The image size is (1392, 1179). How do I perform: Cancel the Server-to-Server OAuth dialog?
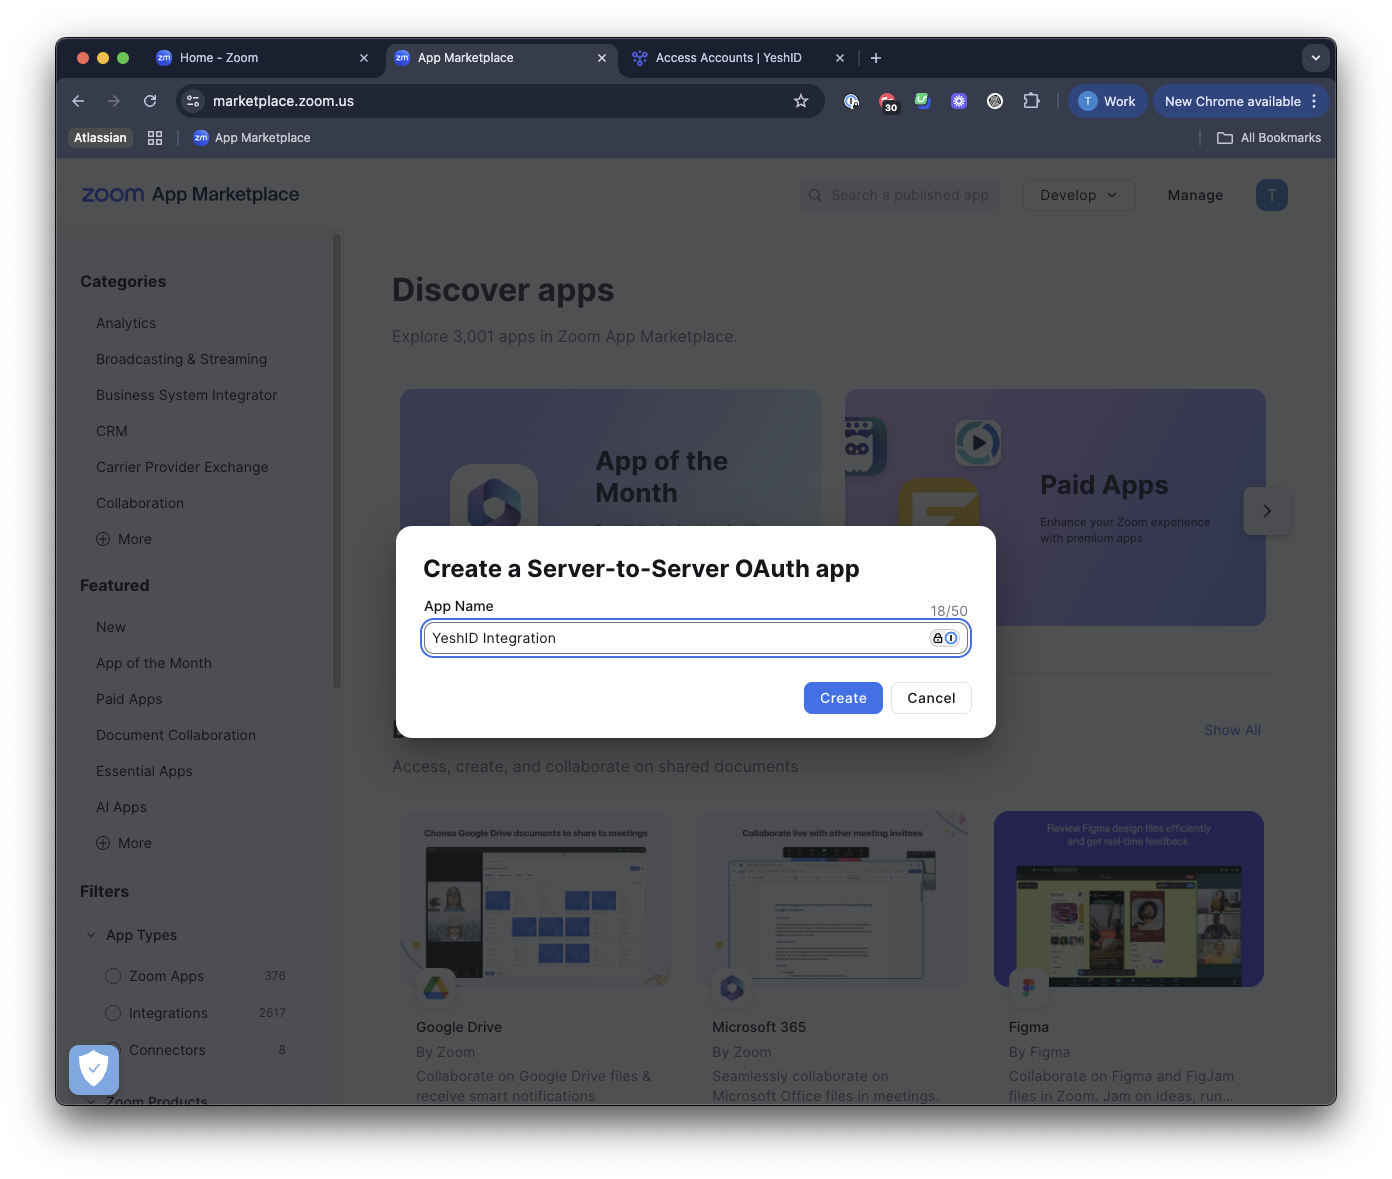point(931,698)
